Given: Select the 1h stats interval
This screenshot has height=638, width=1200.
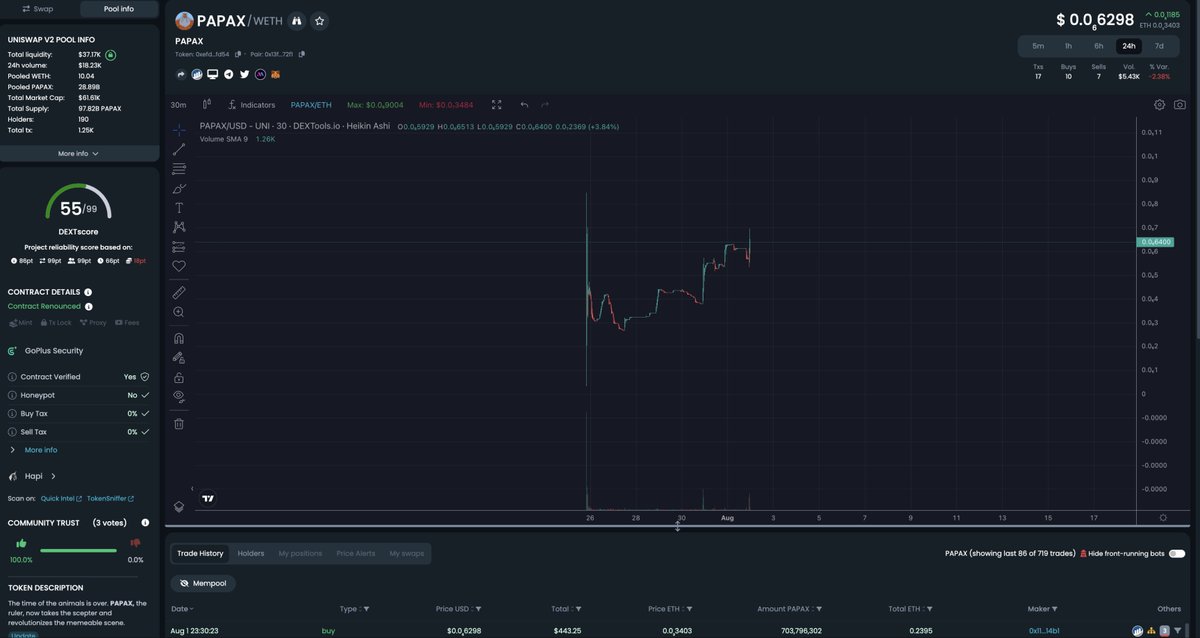Looking at the screenshot, I should pos(1068,46).
